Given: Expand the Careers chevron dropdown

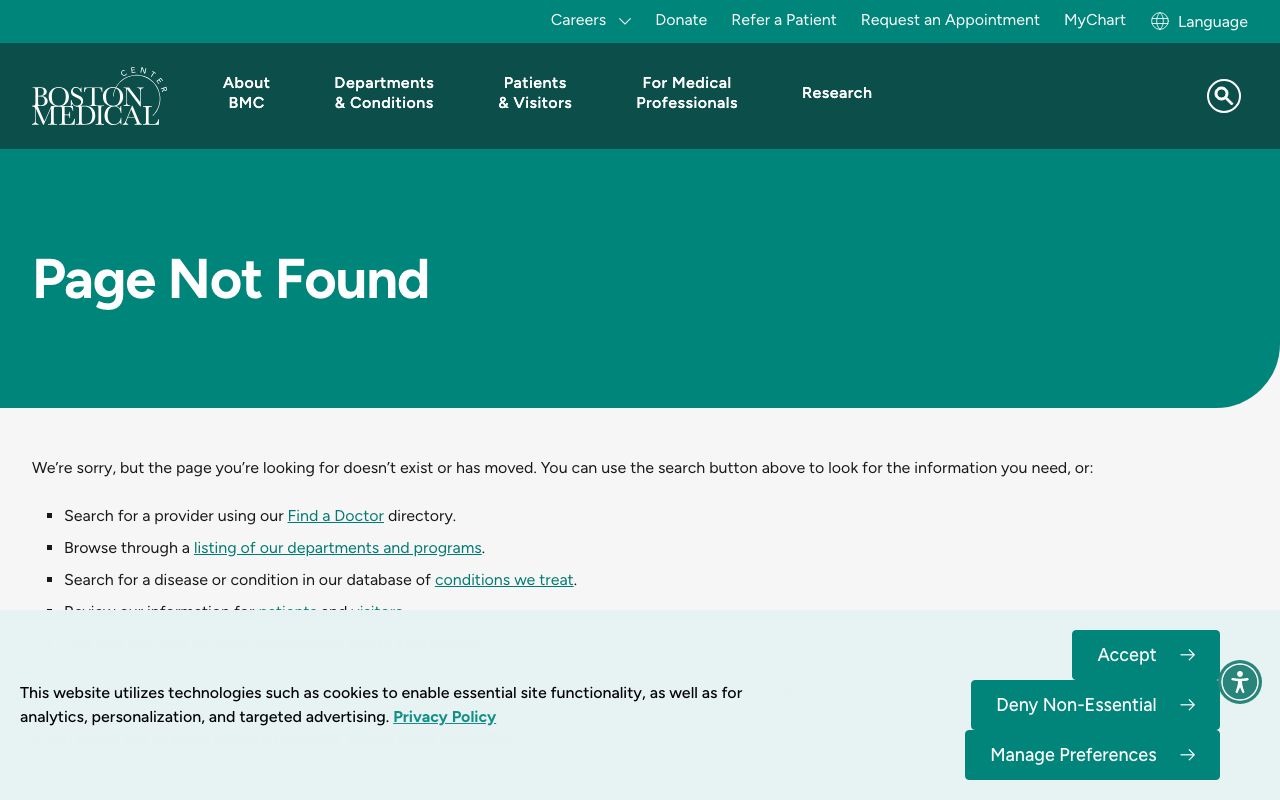Looking at the screenshot, I should pyautogui.click(x=625, y=21).
